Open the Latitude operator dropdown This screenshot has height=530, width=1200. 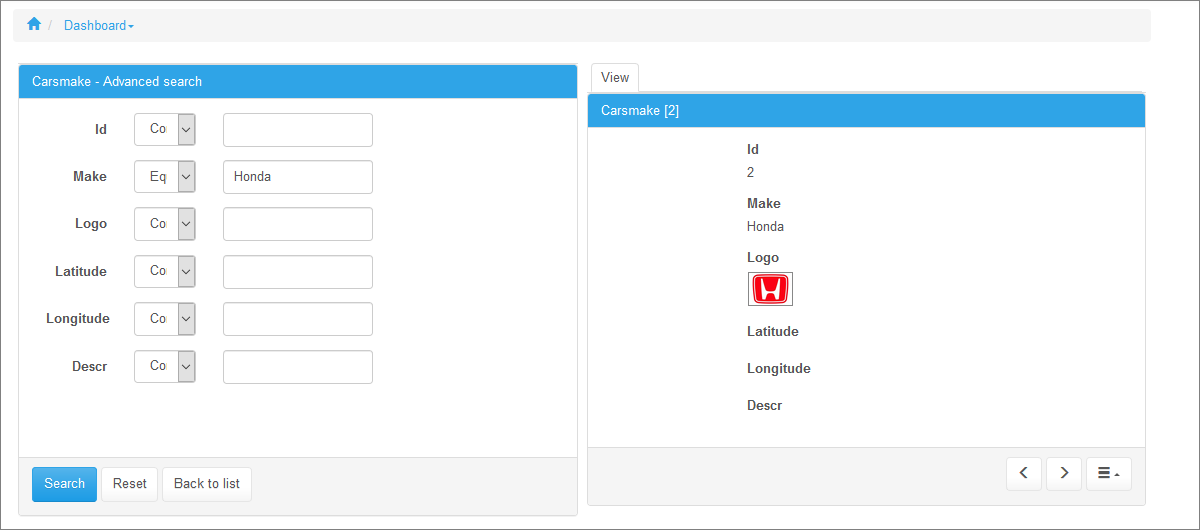(165, 271)
